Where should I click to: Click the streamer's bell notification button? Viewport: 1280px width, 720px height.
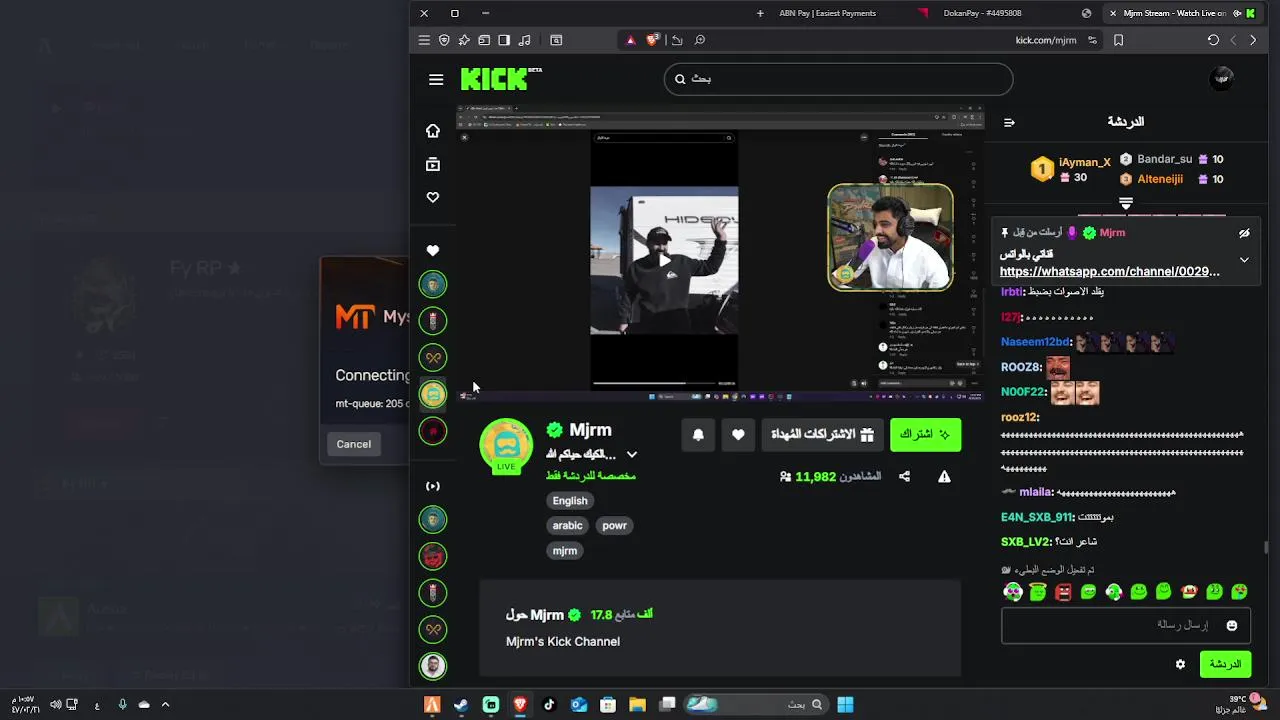[698, 434]
